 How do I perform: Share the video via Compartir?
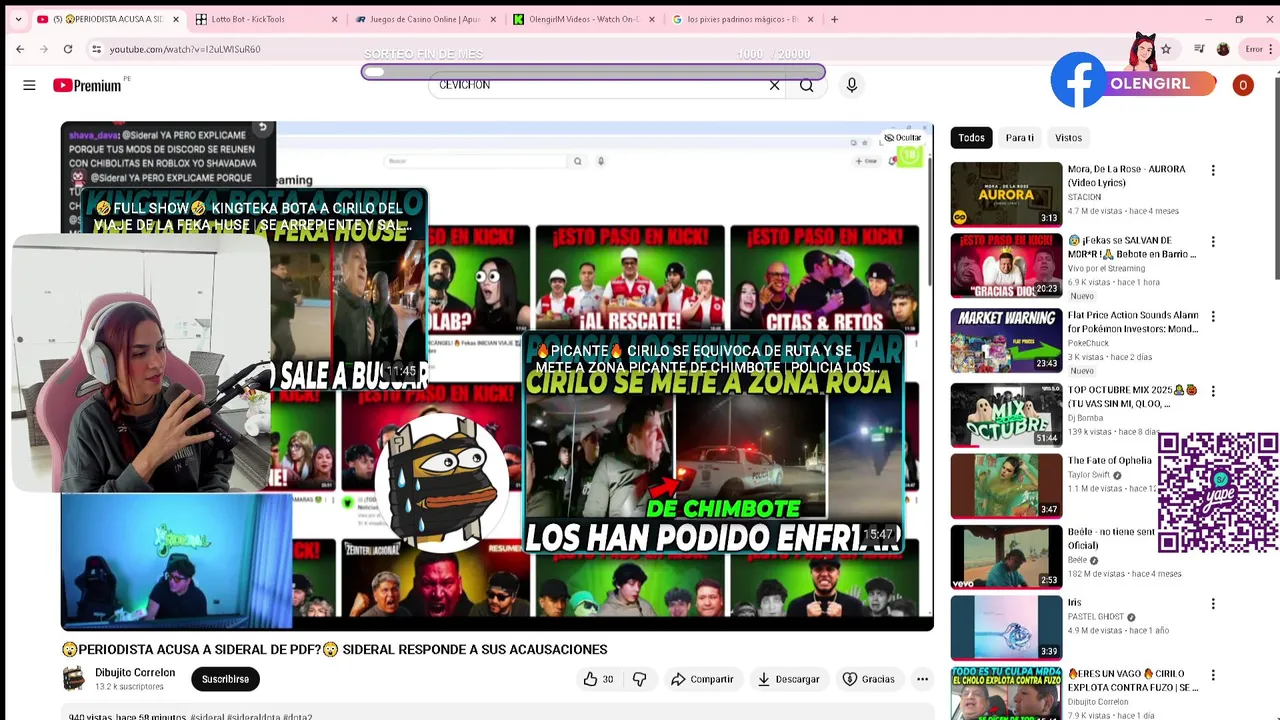coord(702,679)
